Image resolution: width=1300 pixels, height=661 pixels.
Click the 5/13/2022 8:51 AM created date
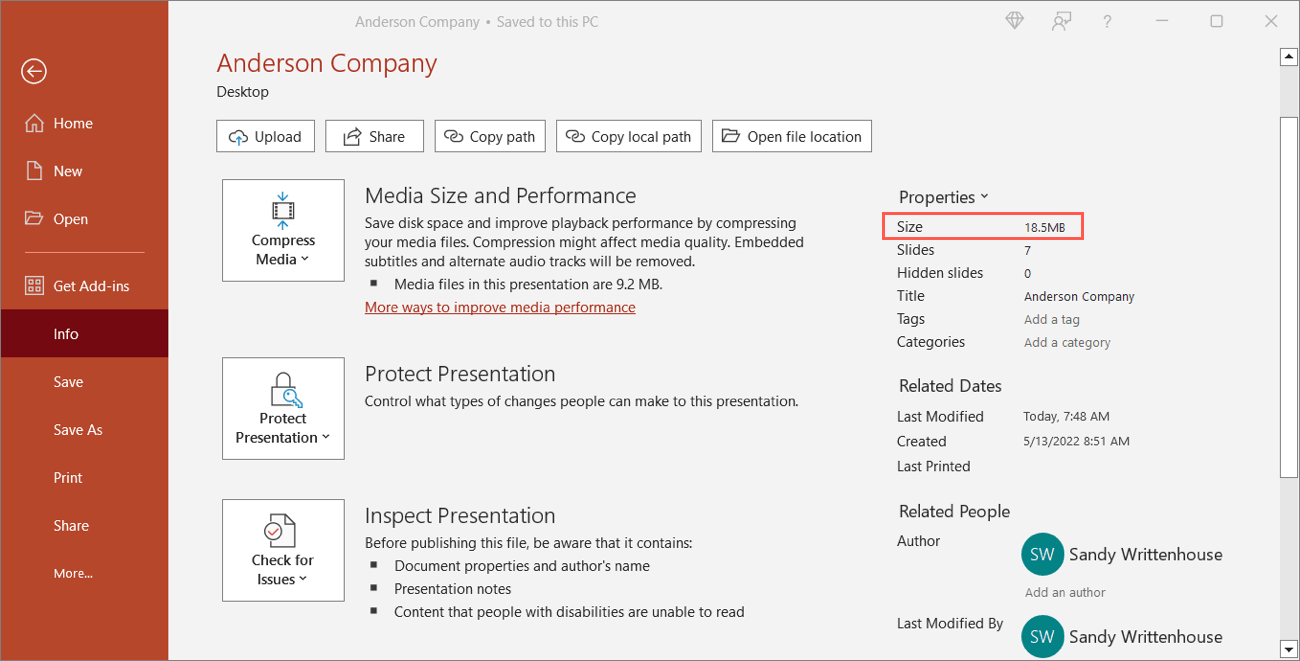[x=1076, y=442]
